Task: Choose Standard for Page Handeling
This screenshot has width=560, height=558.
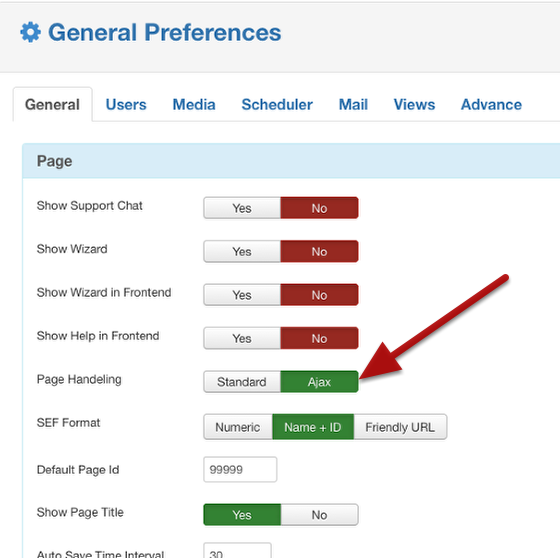Action: 242,382
